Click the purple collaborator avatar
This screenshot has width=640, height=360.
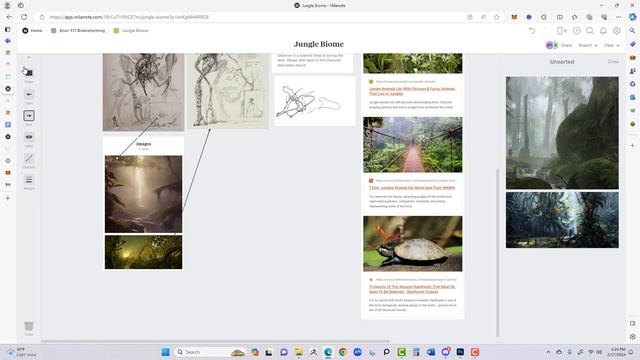(x=549, y=45)
